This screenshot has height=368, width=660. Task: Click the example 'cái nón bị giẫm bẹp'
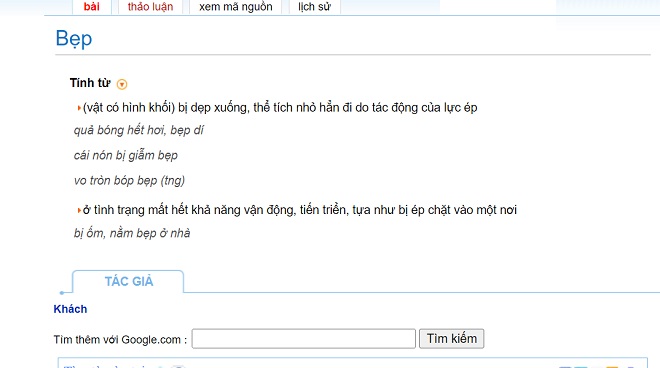click(x=125, y=155)
